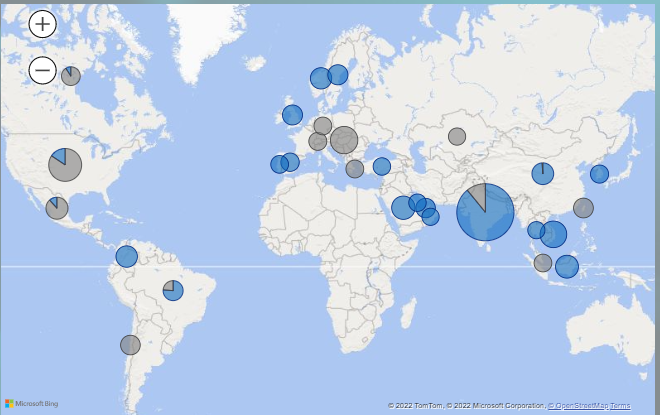Zoom out of the map
Image resolution: width=660 pixels, height=415 pixels.
(43, 70)
